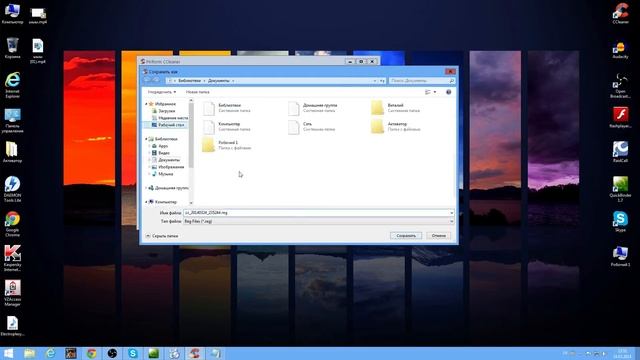Switch to CCleaner in taskbar
Screen dimensions: 640x360
pyautogui.click(x=194, y=353)
